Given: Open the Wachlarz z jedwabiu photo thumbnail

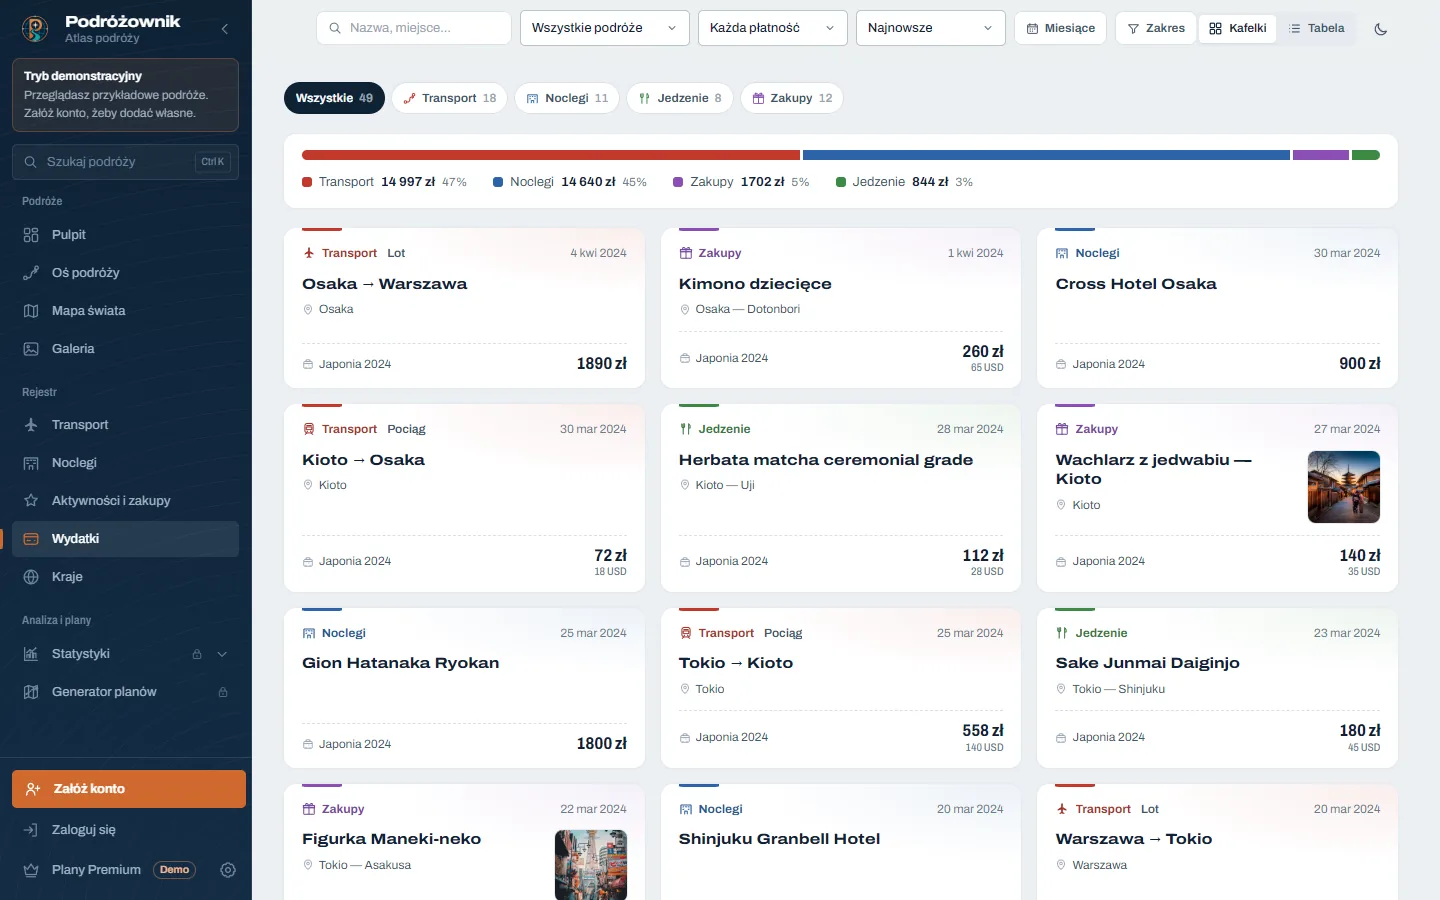Looking at the screenshot, I should (1344, 487).
